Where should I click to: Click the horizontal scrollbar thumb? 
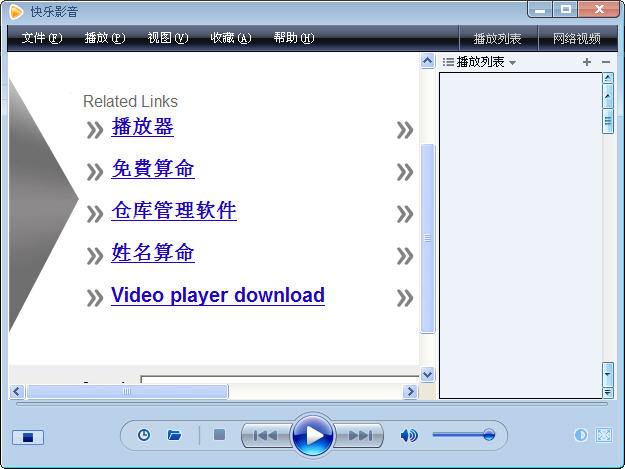click(x=127, y=392)
